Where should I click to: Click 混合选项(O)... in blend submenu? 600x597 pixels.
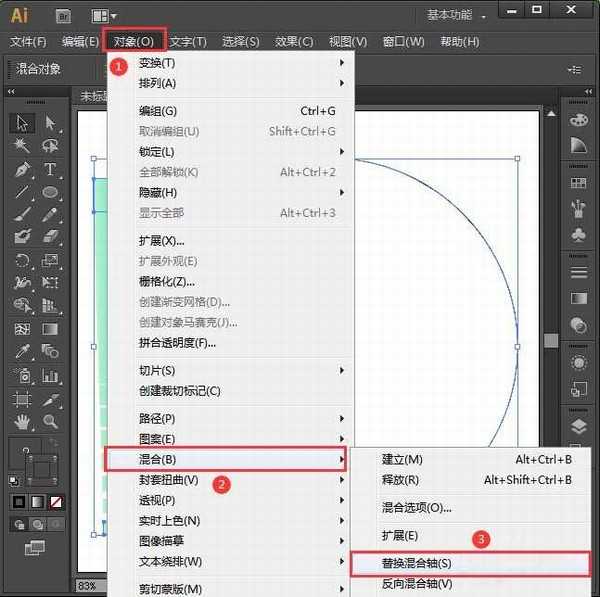point(416,507)
